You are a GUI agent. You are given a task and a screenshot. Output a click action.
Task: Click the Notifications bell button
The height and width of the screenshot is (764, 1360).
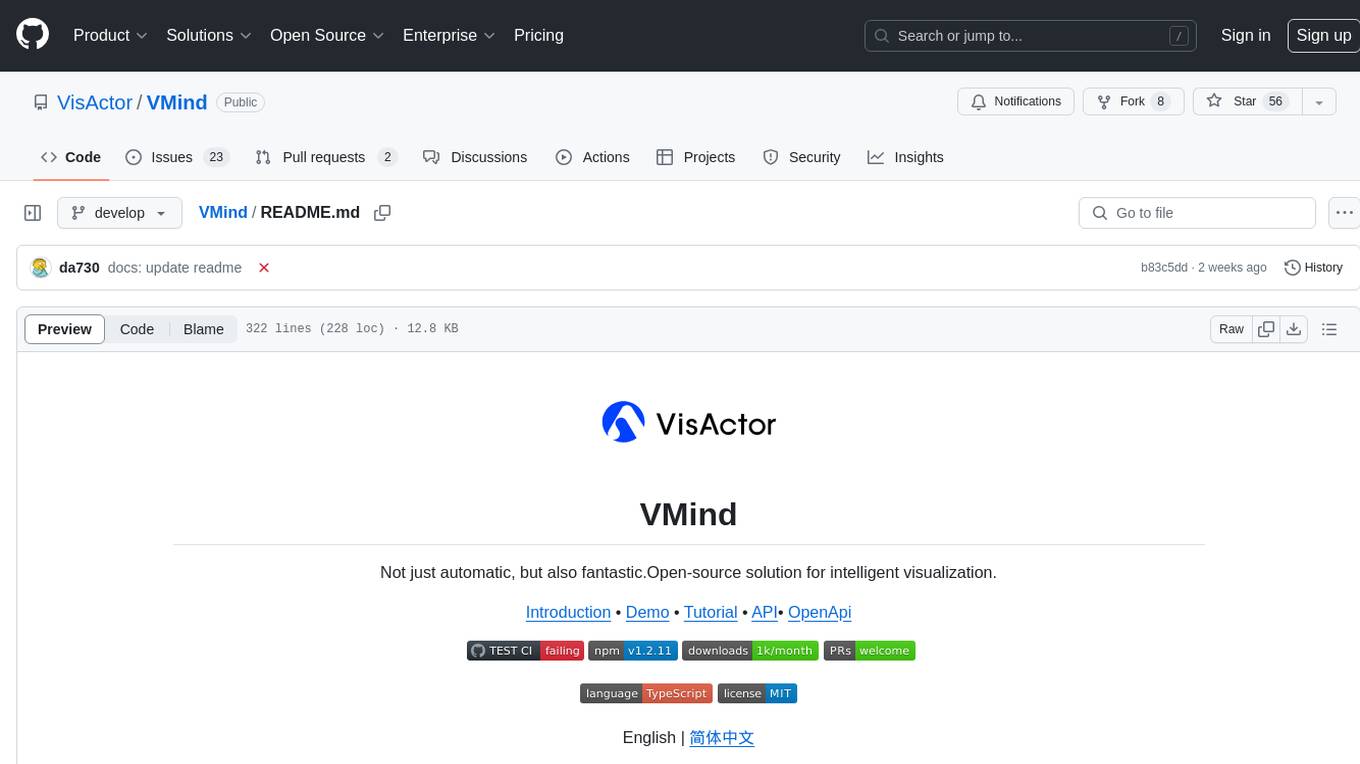tap(1016, 102)
